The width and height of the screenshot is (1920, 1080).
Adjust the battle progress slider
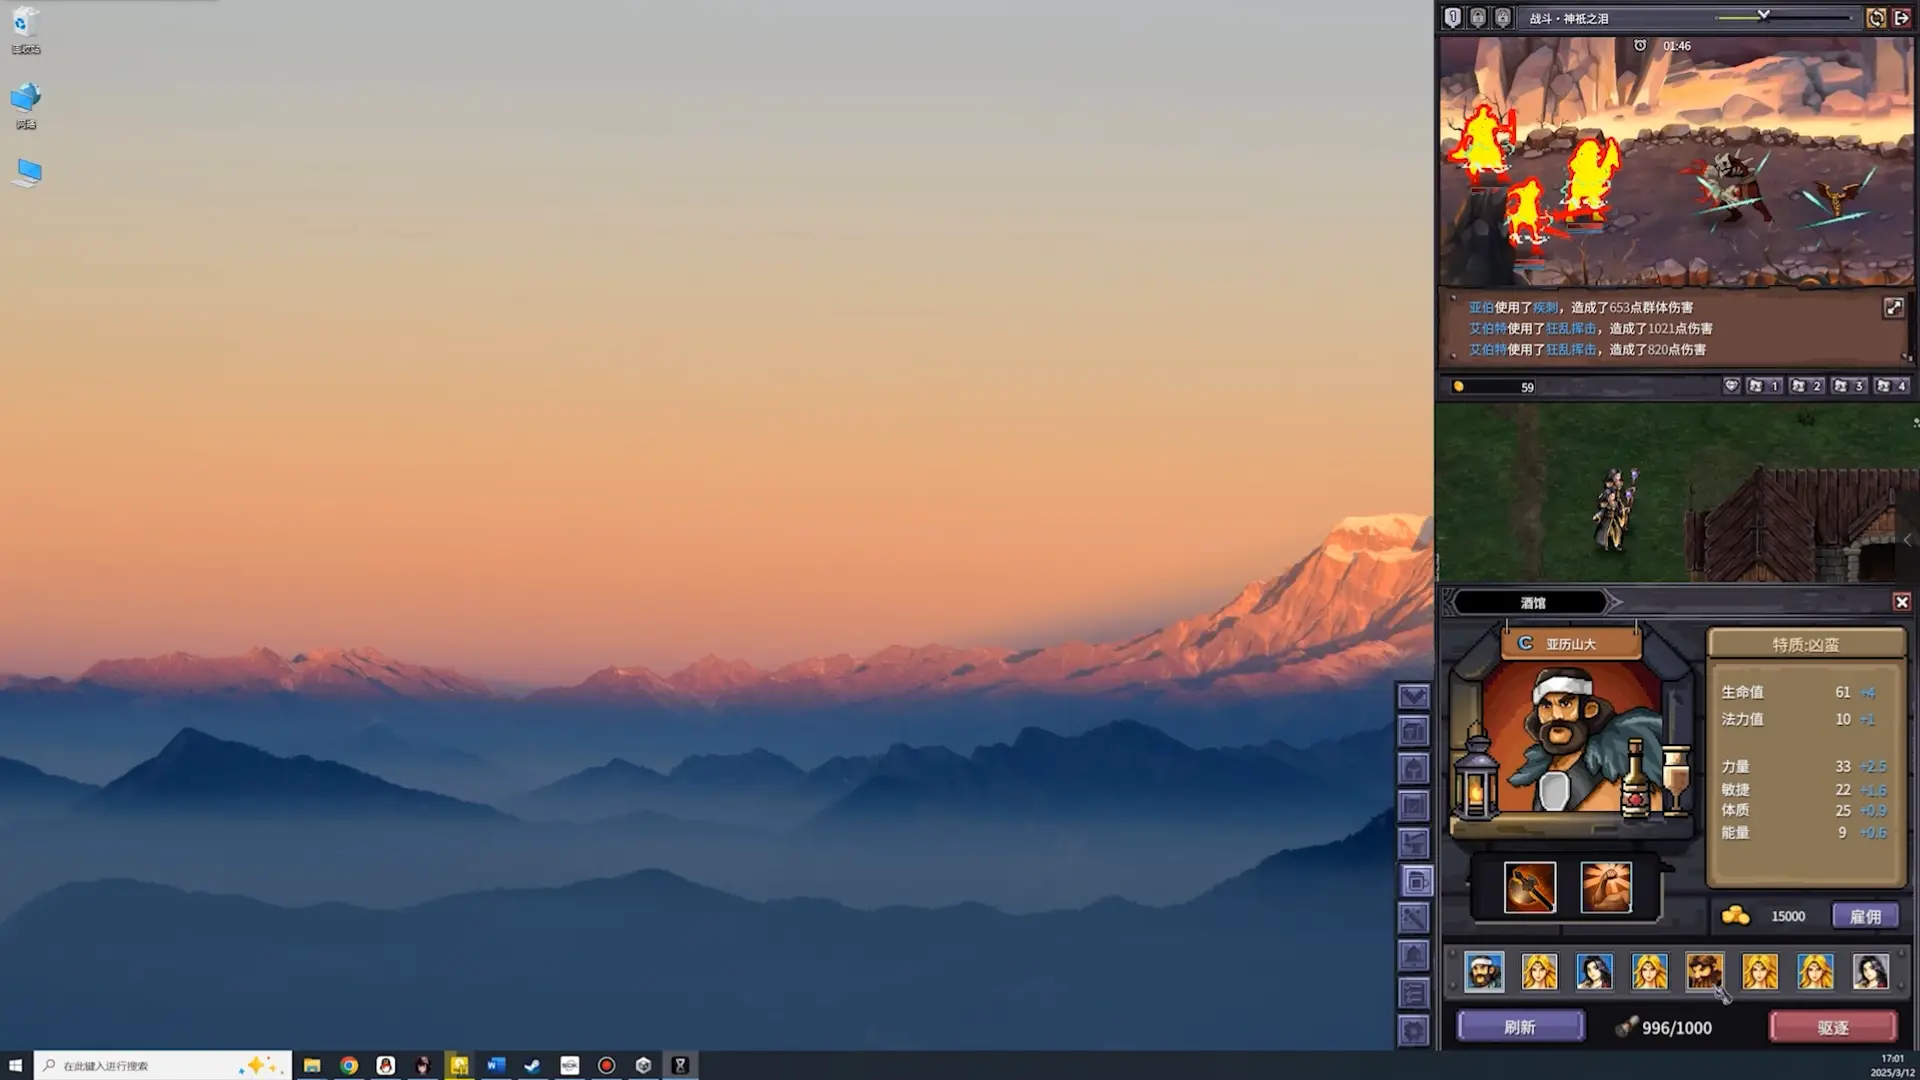pyautogui.click(x=1763, y=16)
